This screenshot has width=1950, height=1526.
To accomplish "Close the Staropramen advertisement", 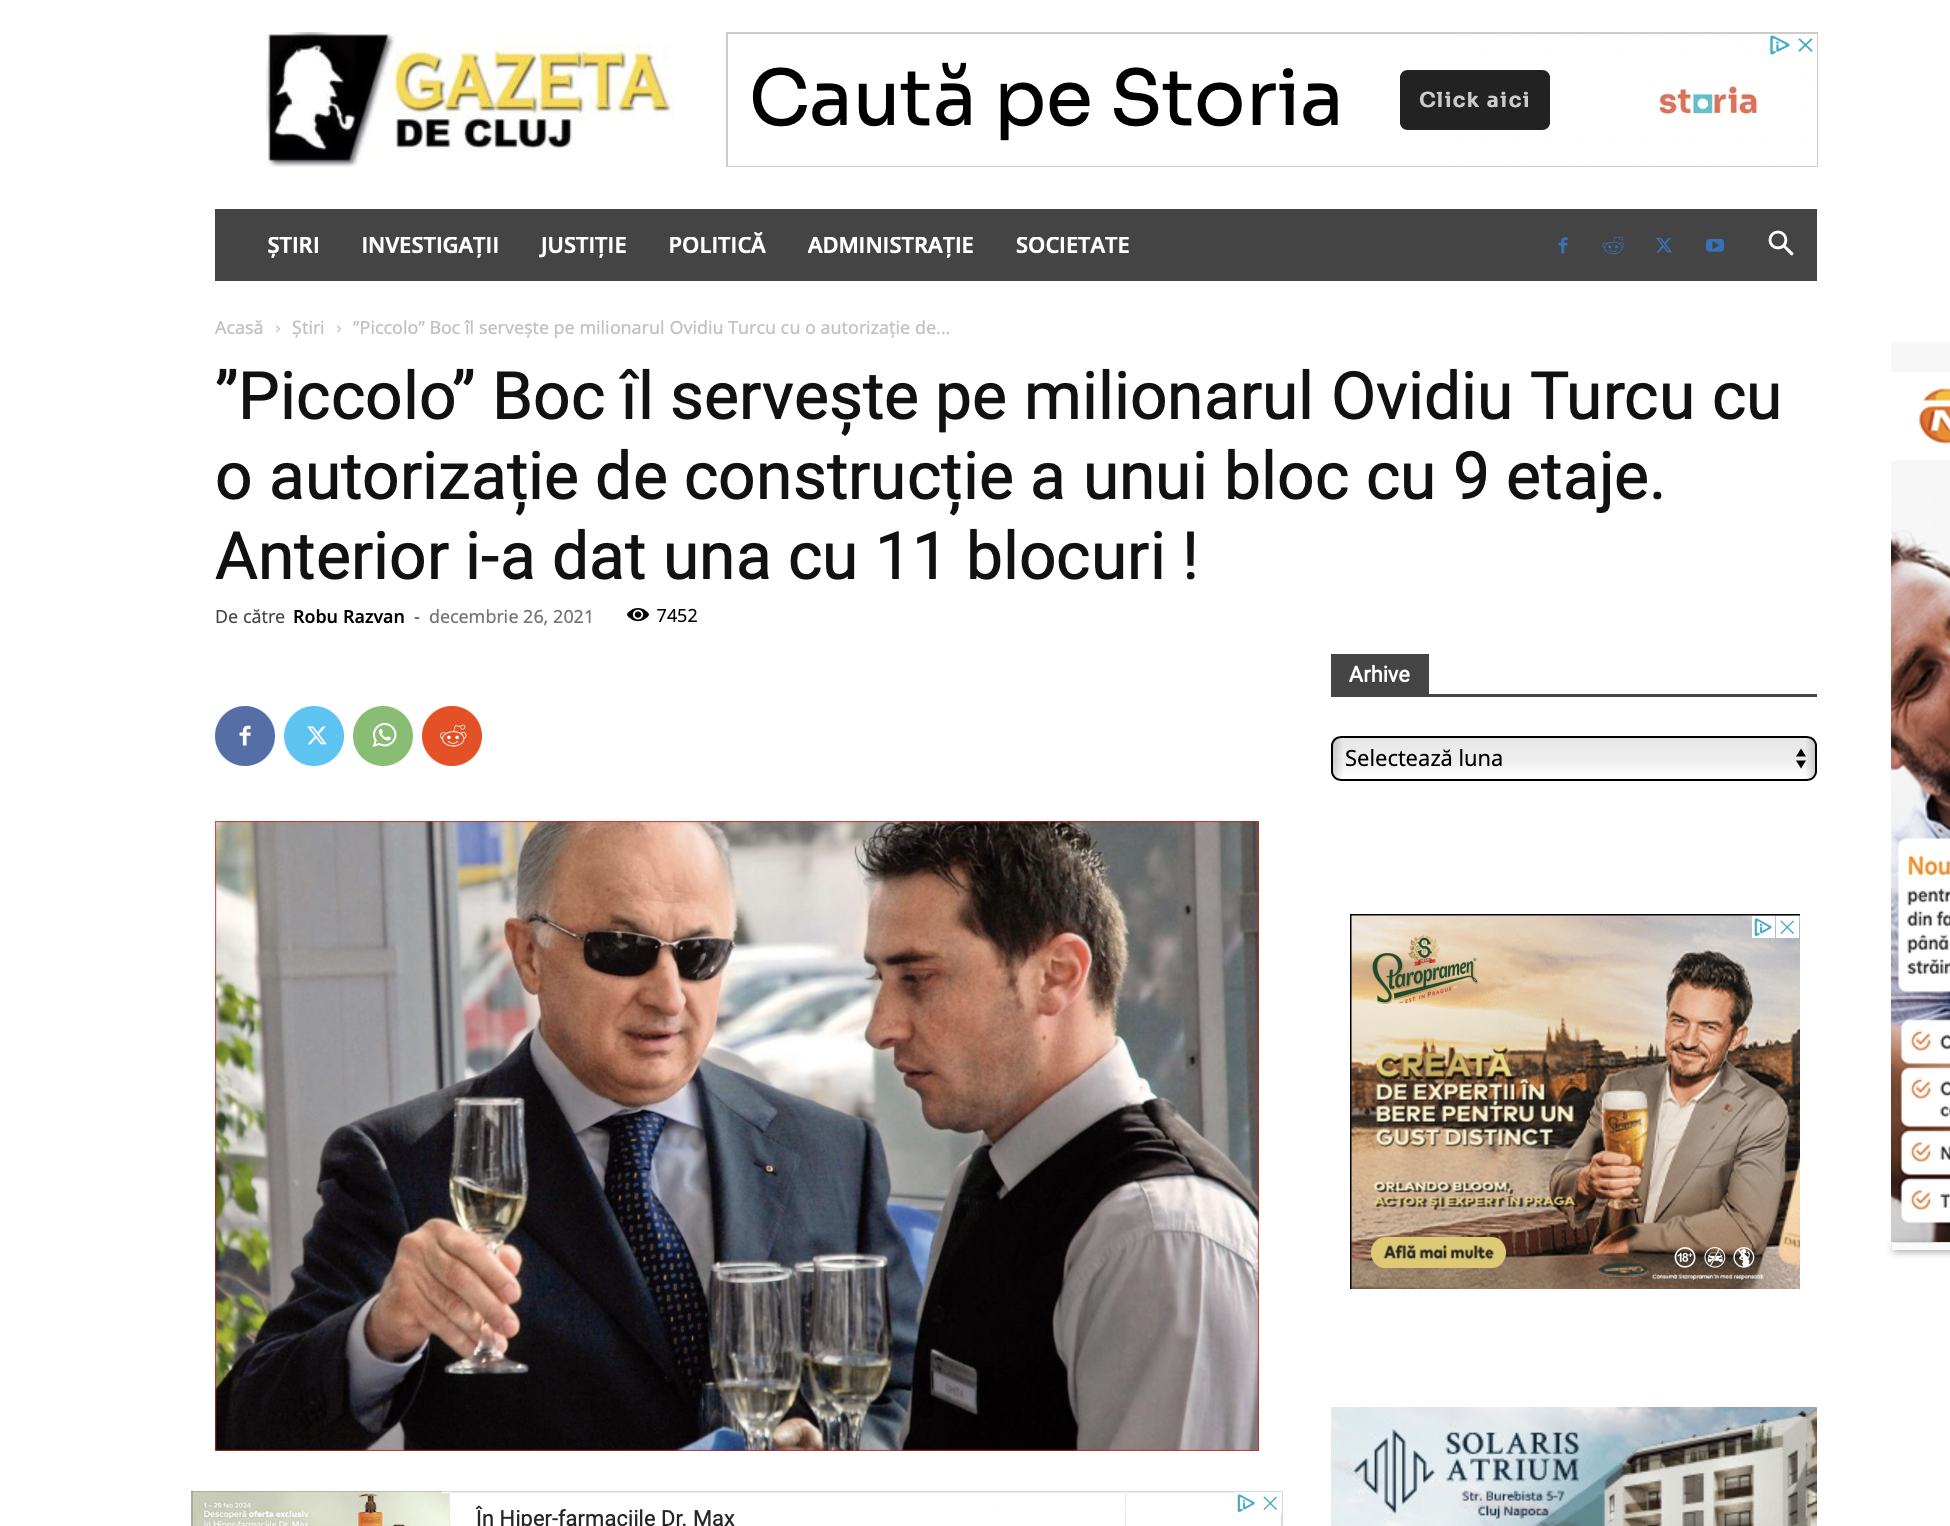I will pos(1787,927).
